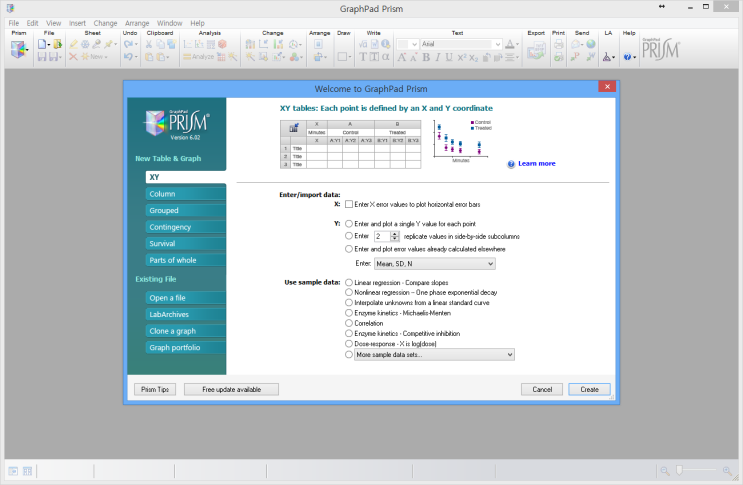
Task: Select Parts of whole table type
Action: [x=186, y=260]
